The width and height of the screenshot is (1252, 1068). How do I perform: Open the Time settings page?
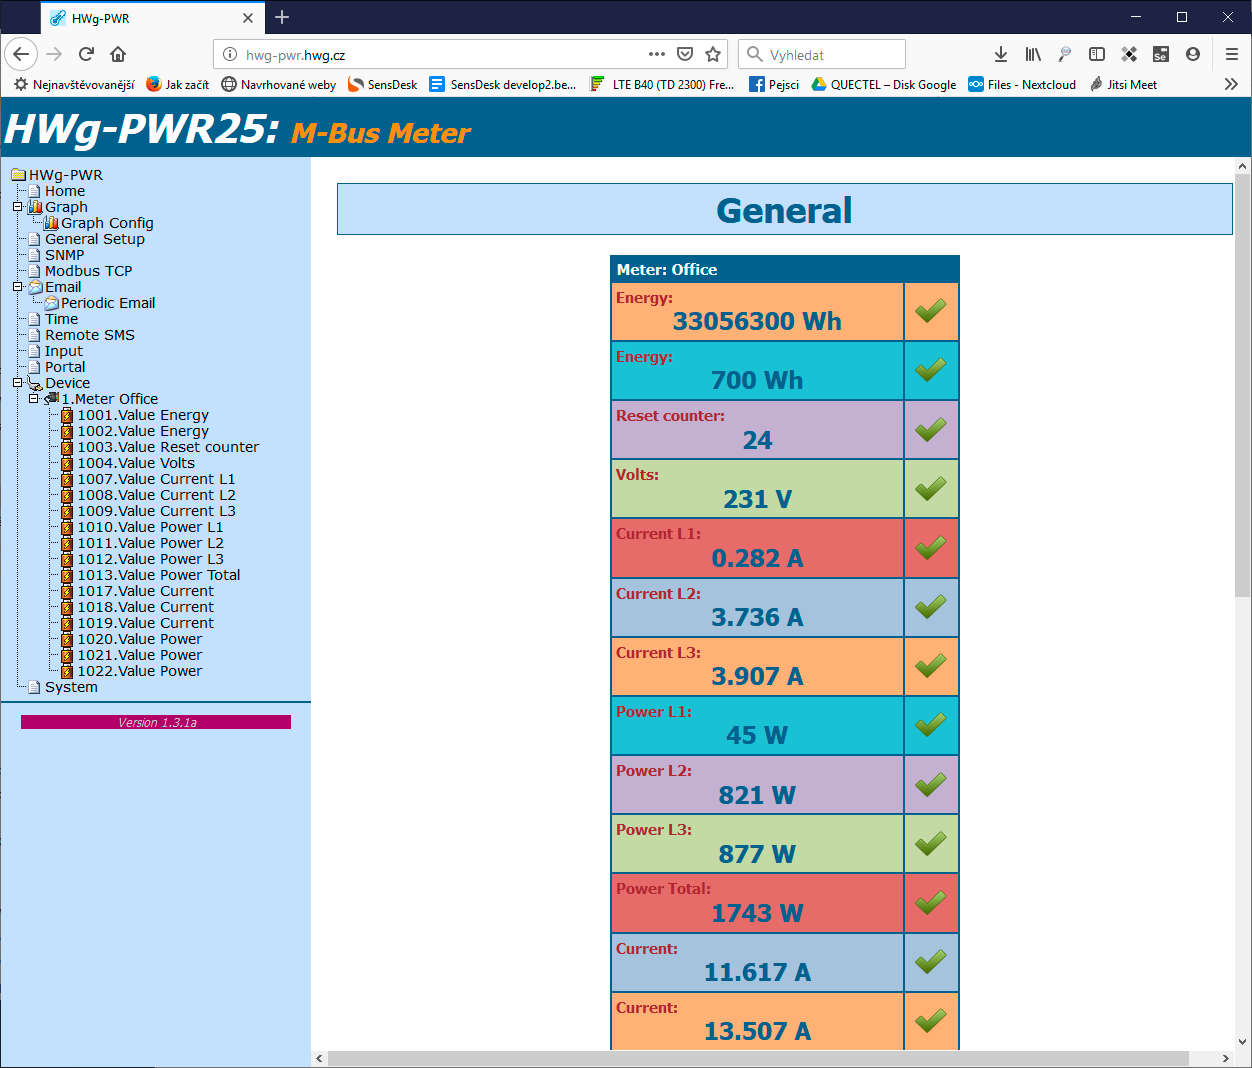click(61, 319)
